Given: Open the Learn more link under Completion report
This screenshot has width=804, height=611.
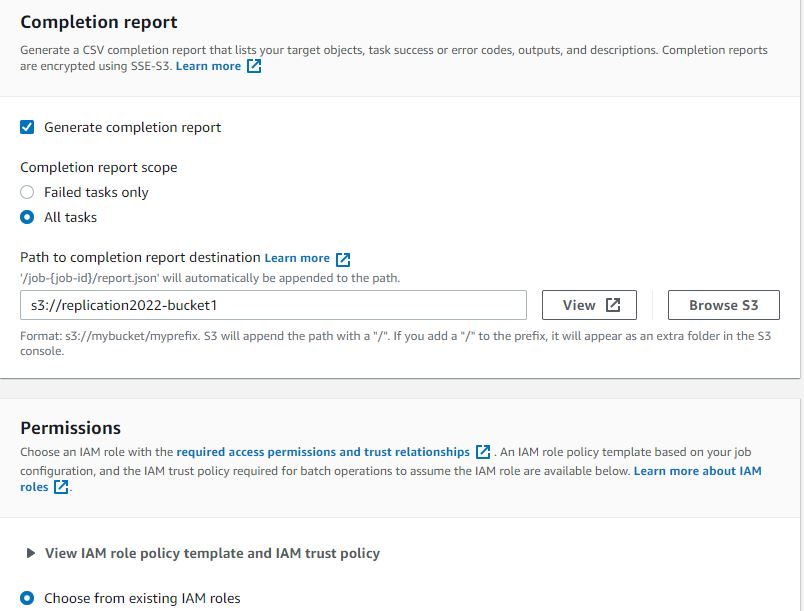Looking at the screenshot, I should click(x=208, y=66).
